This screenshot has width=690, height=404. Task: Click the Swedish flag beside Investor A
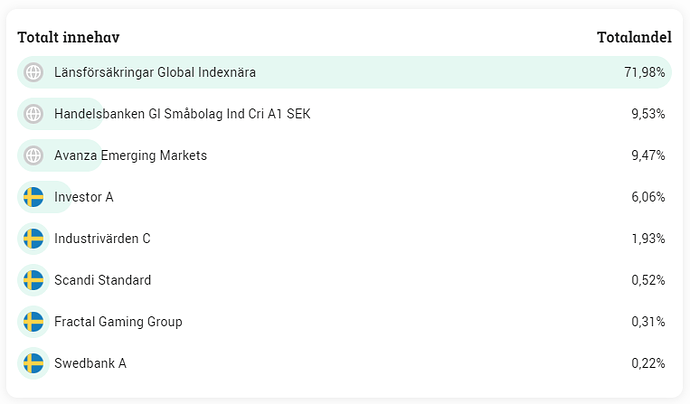(x=33, y=197)
